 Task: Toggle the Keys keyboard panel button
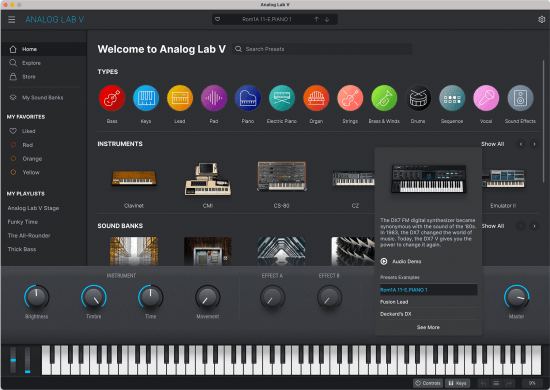pyautogui.click(x=457, y=383)
